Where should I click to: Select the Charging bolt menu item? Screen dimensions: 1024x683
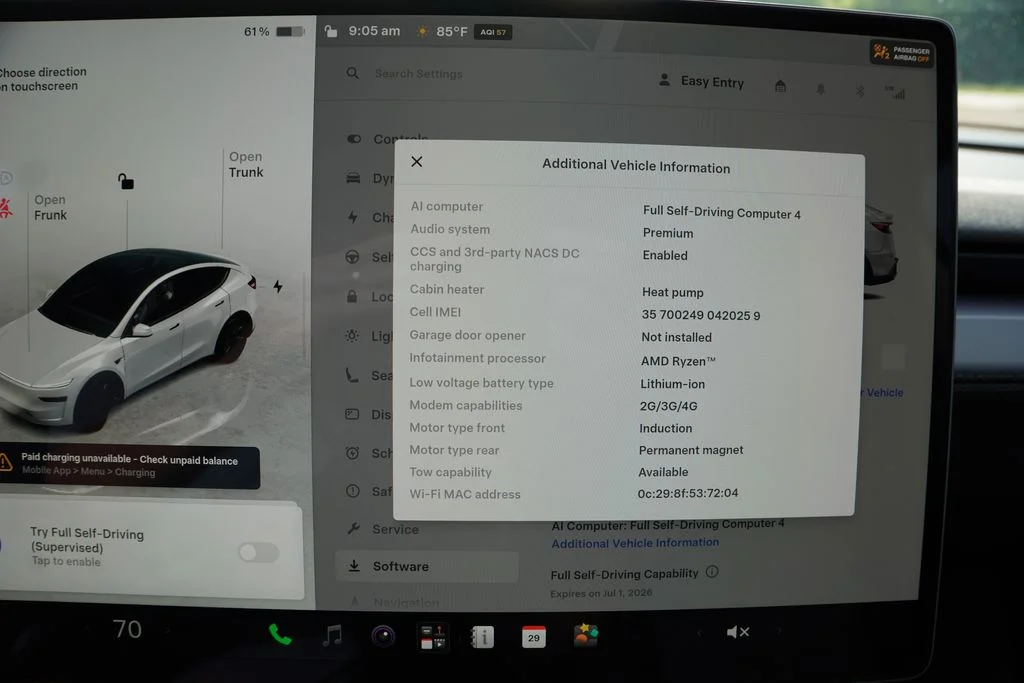point(370,217)
